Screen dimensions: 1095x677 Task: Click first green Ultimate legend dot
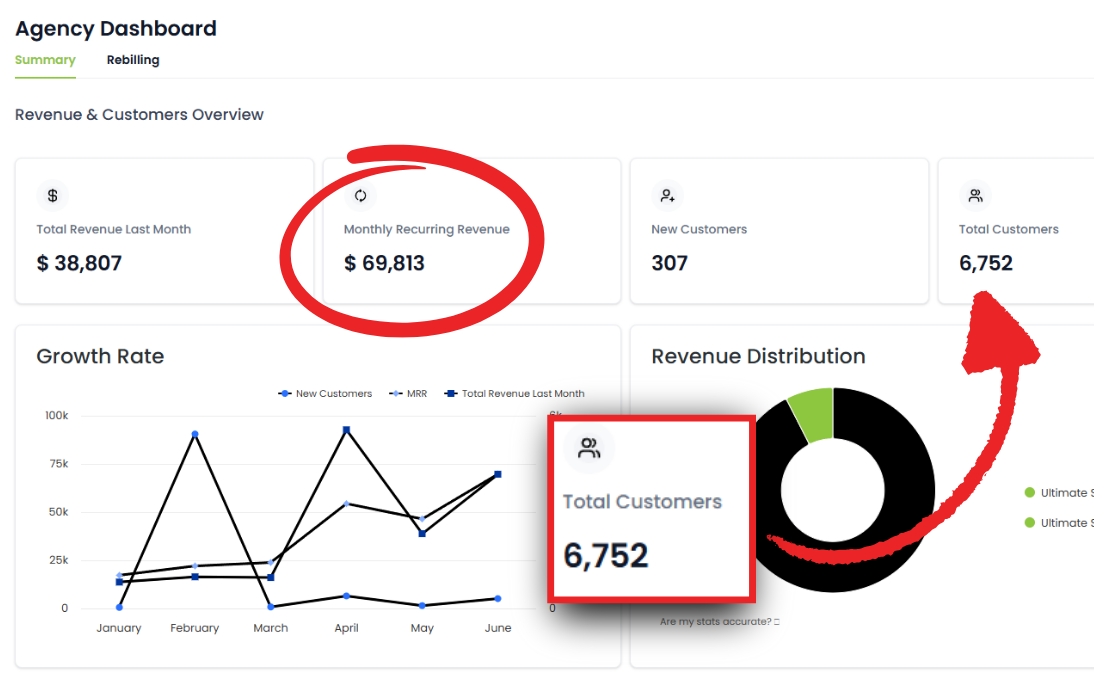point(1029,493)
